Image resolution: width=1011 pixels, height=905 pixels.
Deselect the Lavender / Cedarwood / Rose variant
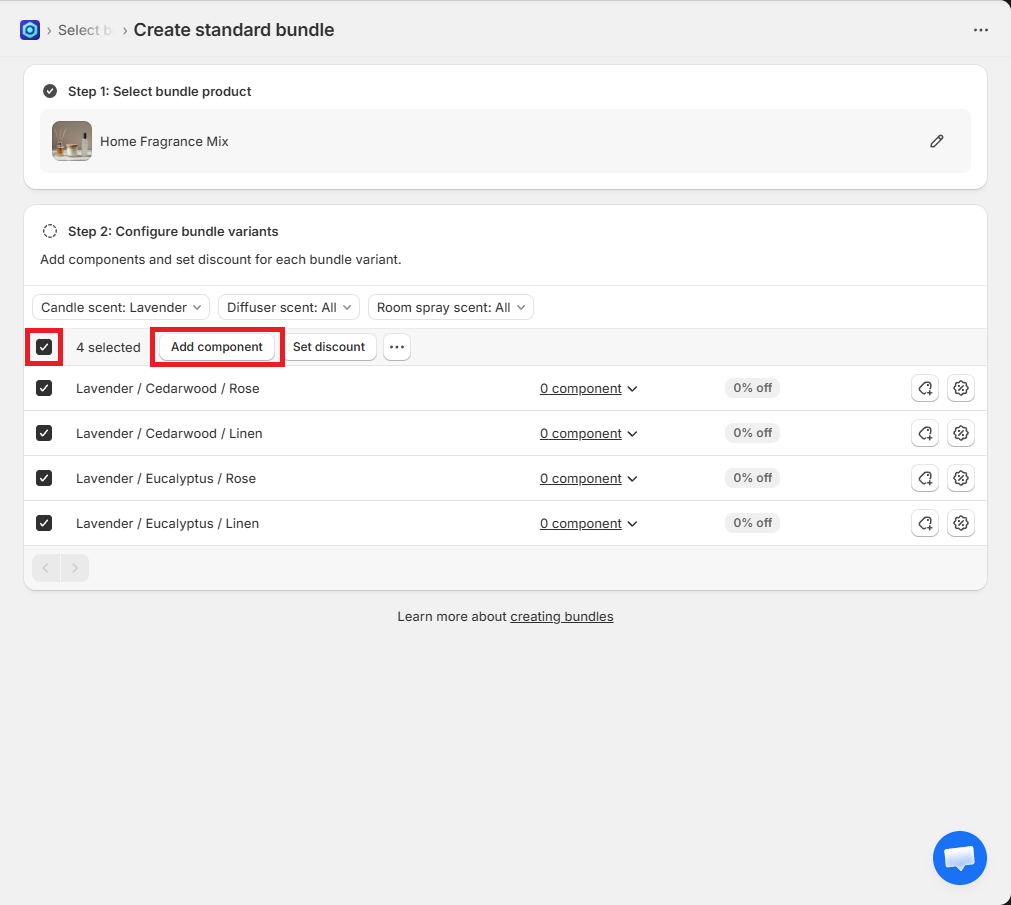(x=44, y=388)
